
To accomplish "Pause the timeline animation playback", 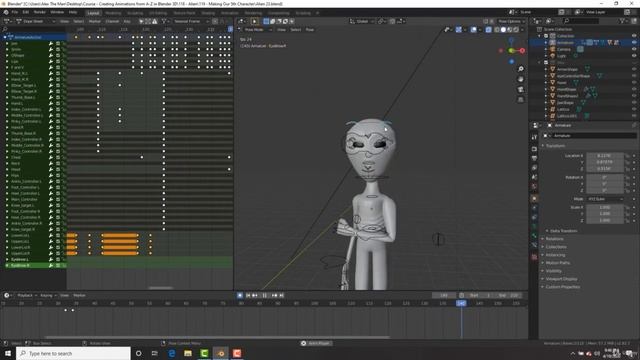I will [264, 295].
